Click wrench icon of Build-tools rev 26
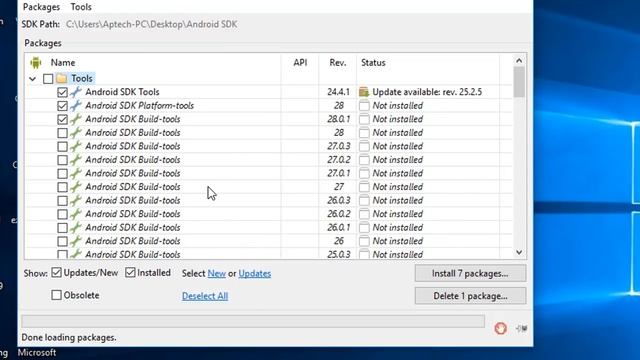This screenshot has width=640, height=360. click(76, 241)
